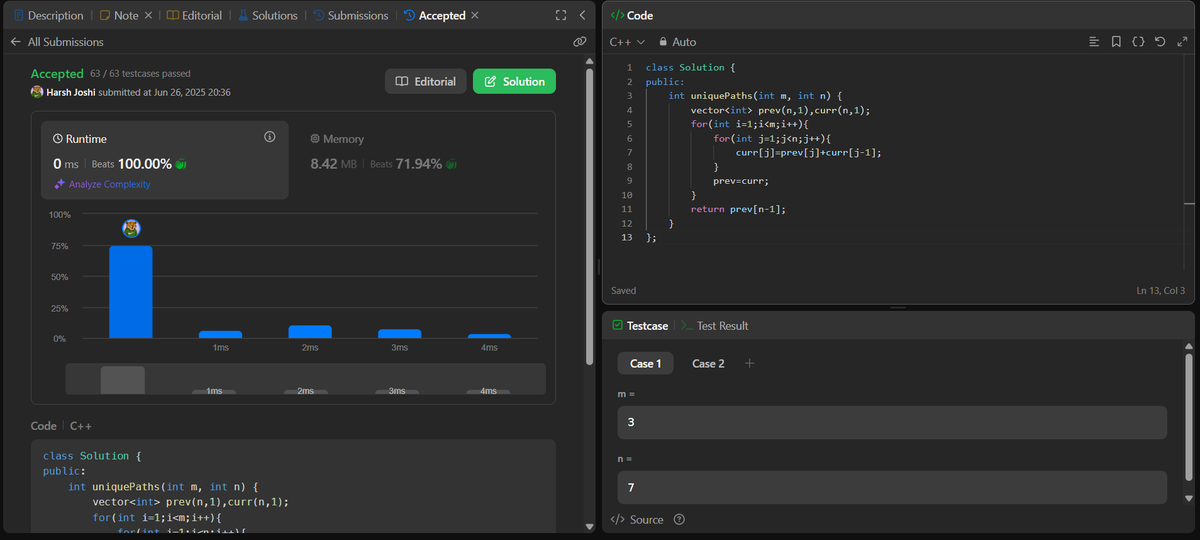This screenshot has width=1200, height=540.
Task: Open the Description tab
Action: 49,16
